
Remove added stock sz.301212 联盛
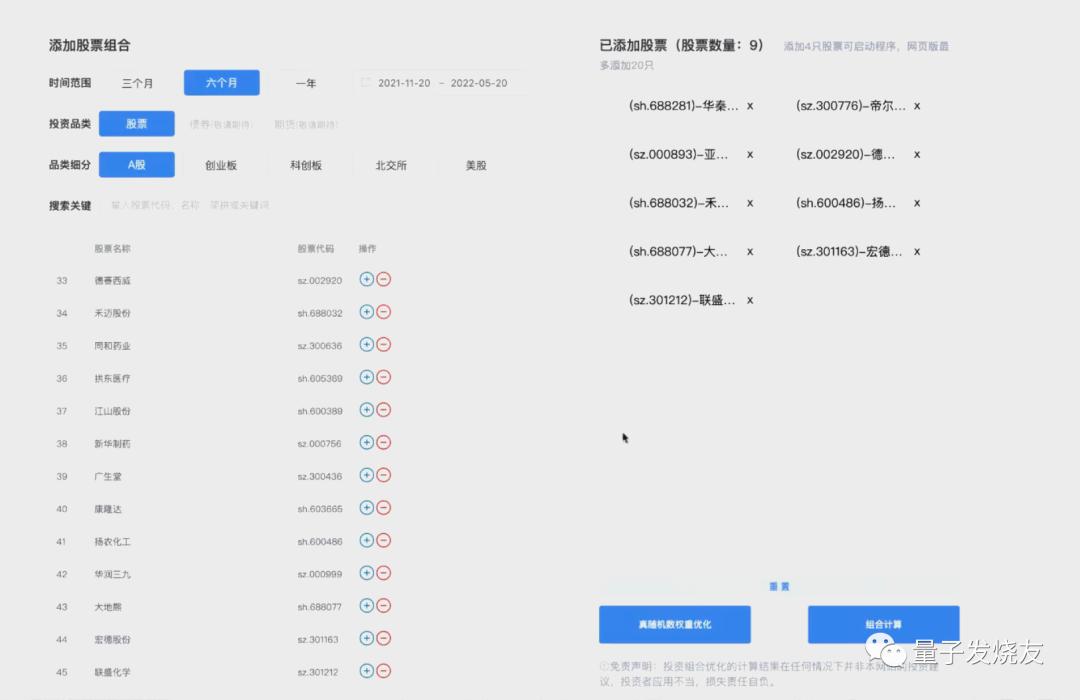pyautogui.click(x=750, y=300)
